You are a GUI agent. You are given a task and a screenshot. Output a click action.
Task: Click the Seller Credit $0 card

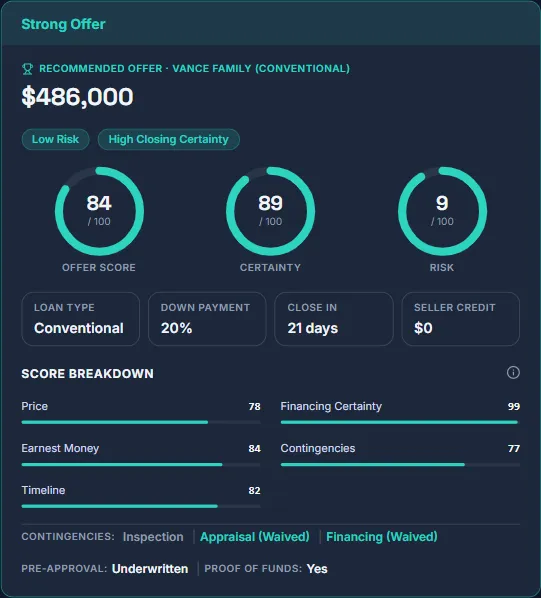tap(461, 319)
